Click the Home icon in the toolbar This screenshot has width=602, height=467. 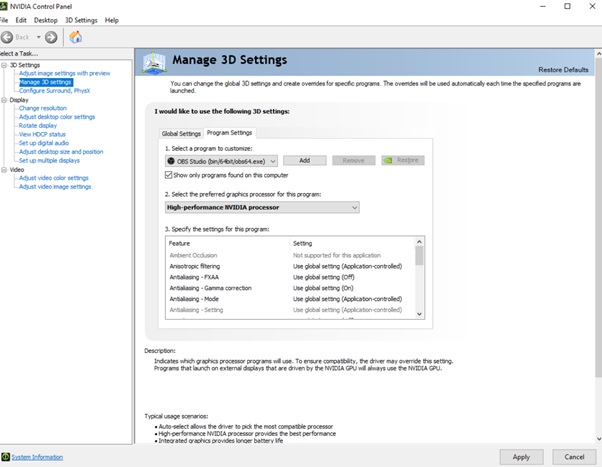(75, 37)
